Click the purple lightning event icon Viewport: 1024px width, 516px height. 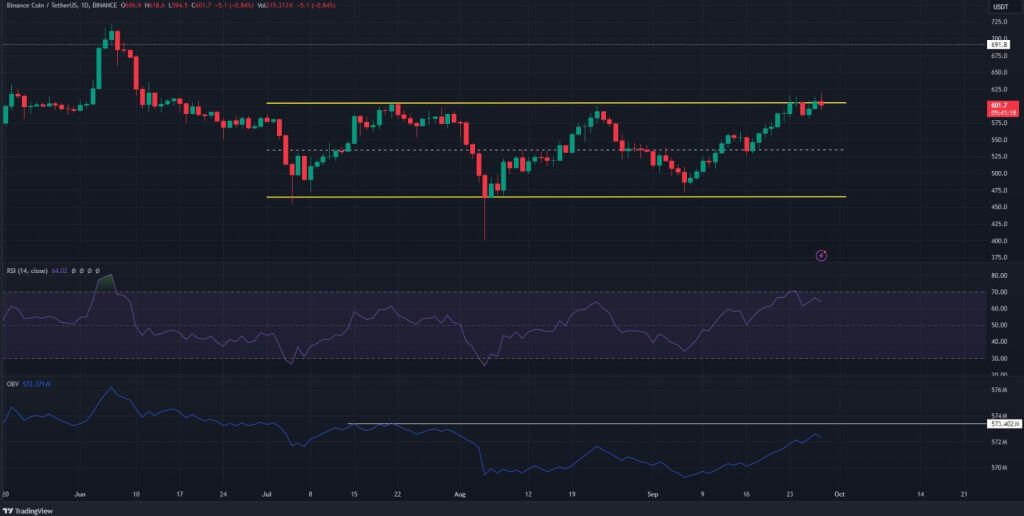pos(821,256)
